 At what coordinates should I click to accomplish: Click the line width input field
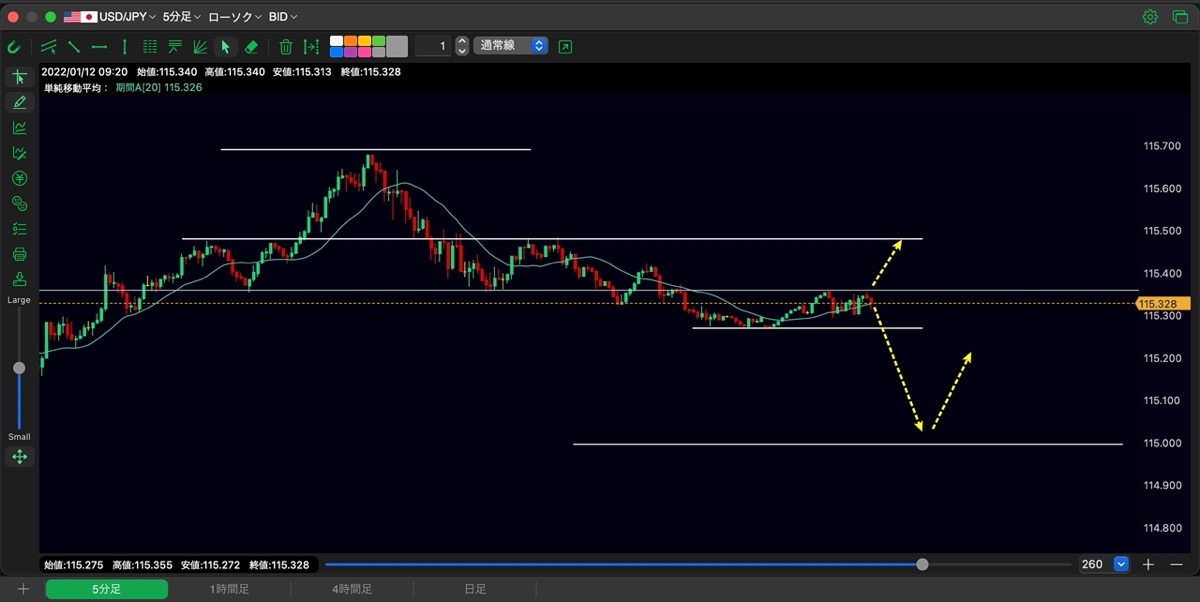(432, 46)
